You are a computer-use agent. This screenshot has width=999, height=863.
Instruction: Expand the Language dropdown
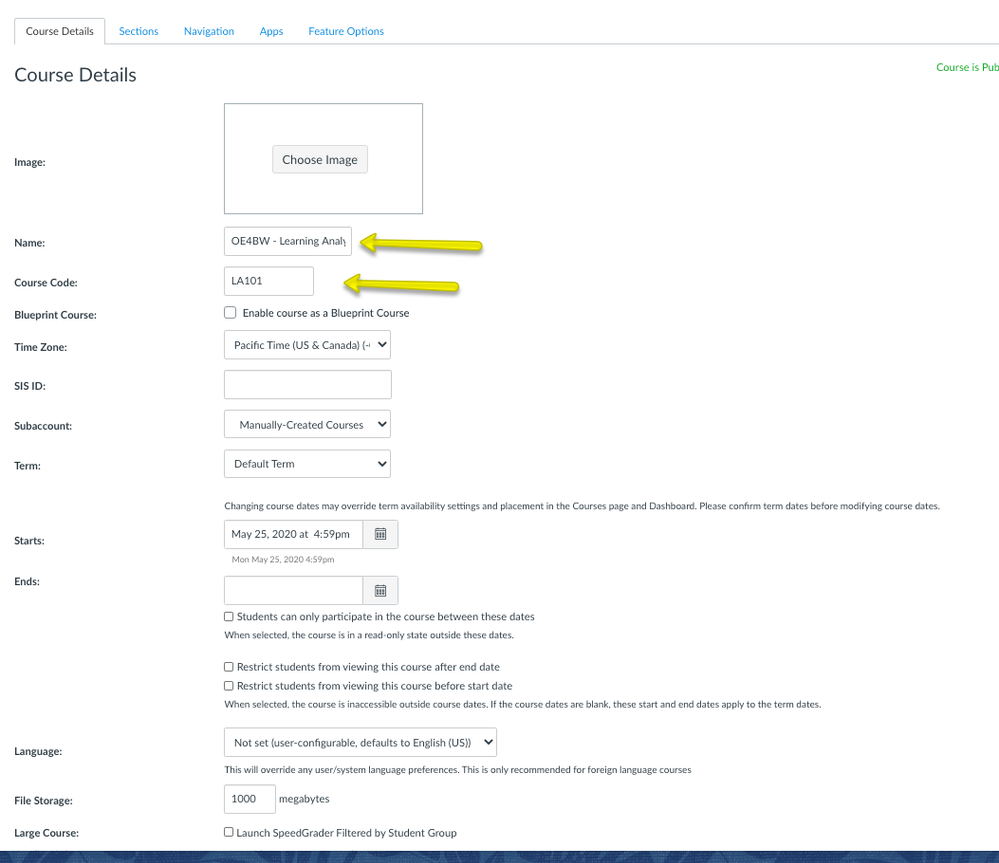tap(360, 742)
